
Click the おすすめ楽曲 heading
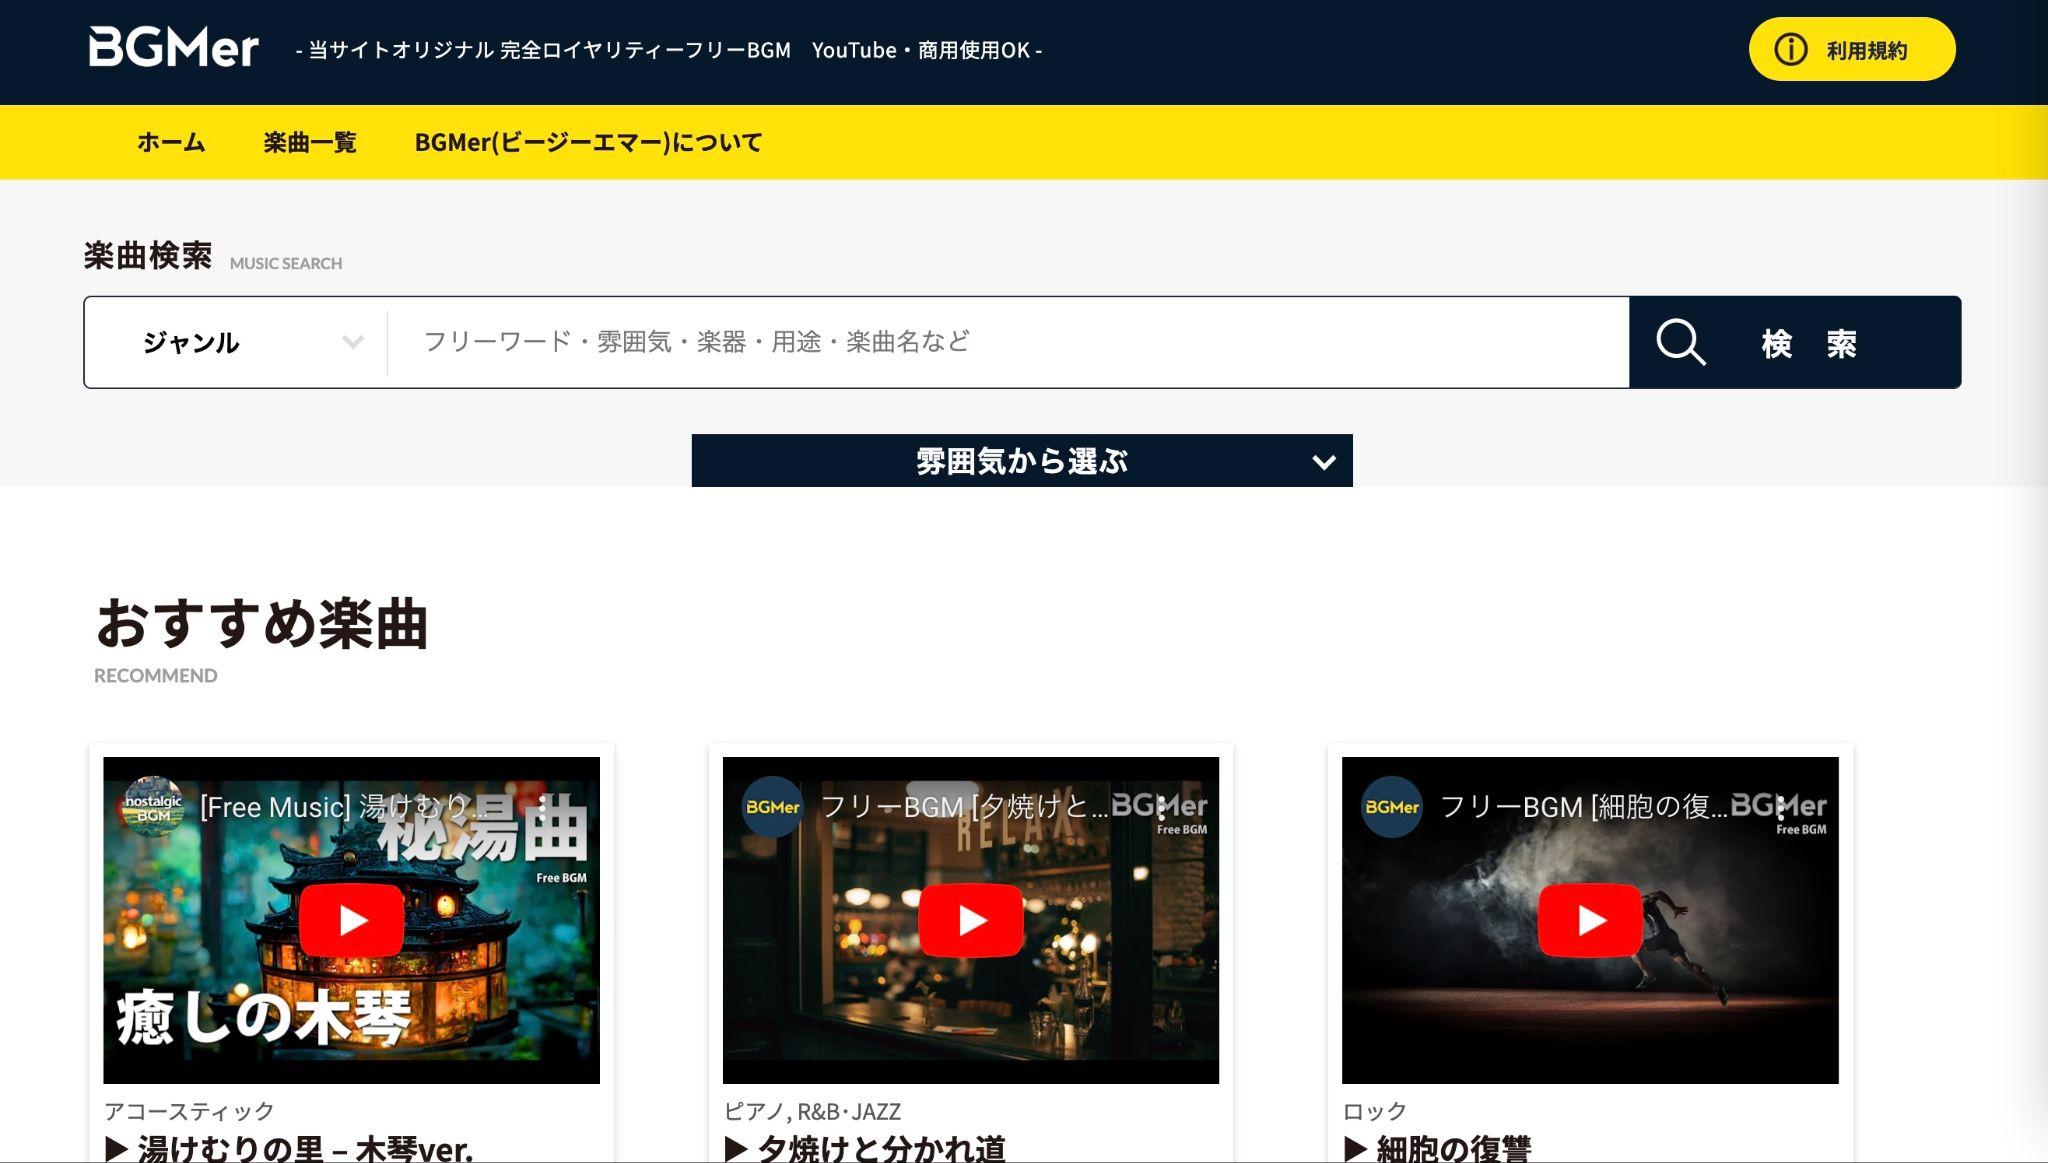click(262, 623)
